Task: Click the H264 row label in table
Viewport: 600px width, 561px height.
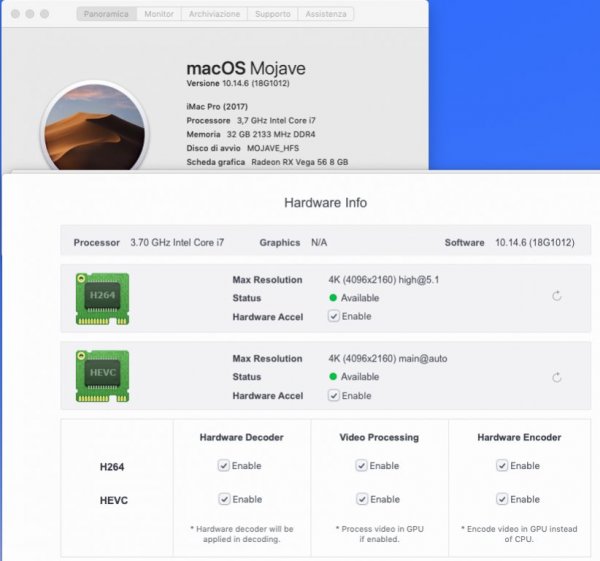Action: click(x=112, y=467)
